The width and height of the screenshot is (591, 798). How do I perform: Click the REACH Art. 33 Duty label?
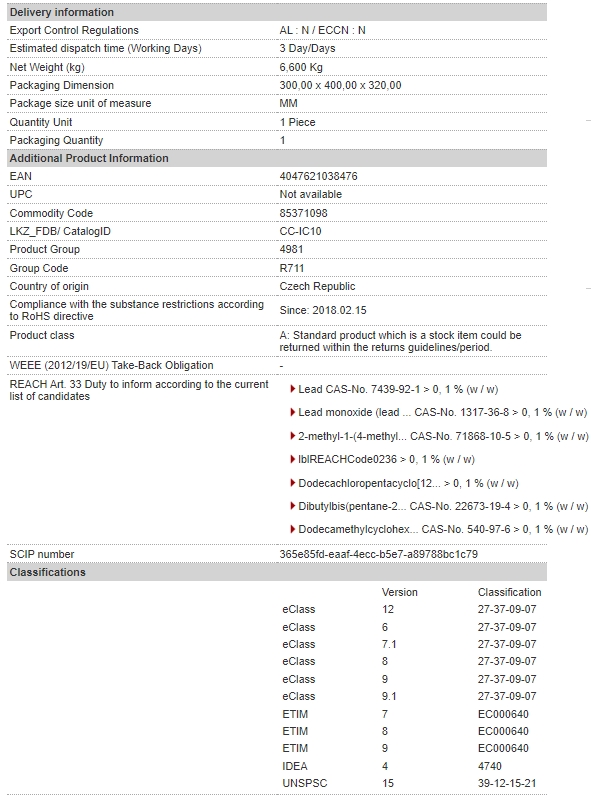pos(138,390)
